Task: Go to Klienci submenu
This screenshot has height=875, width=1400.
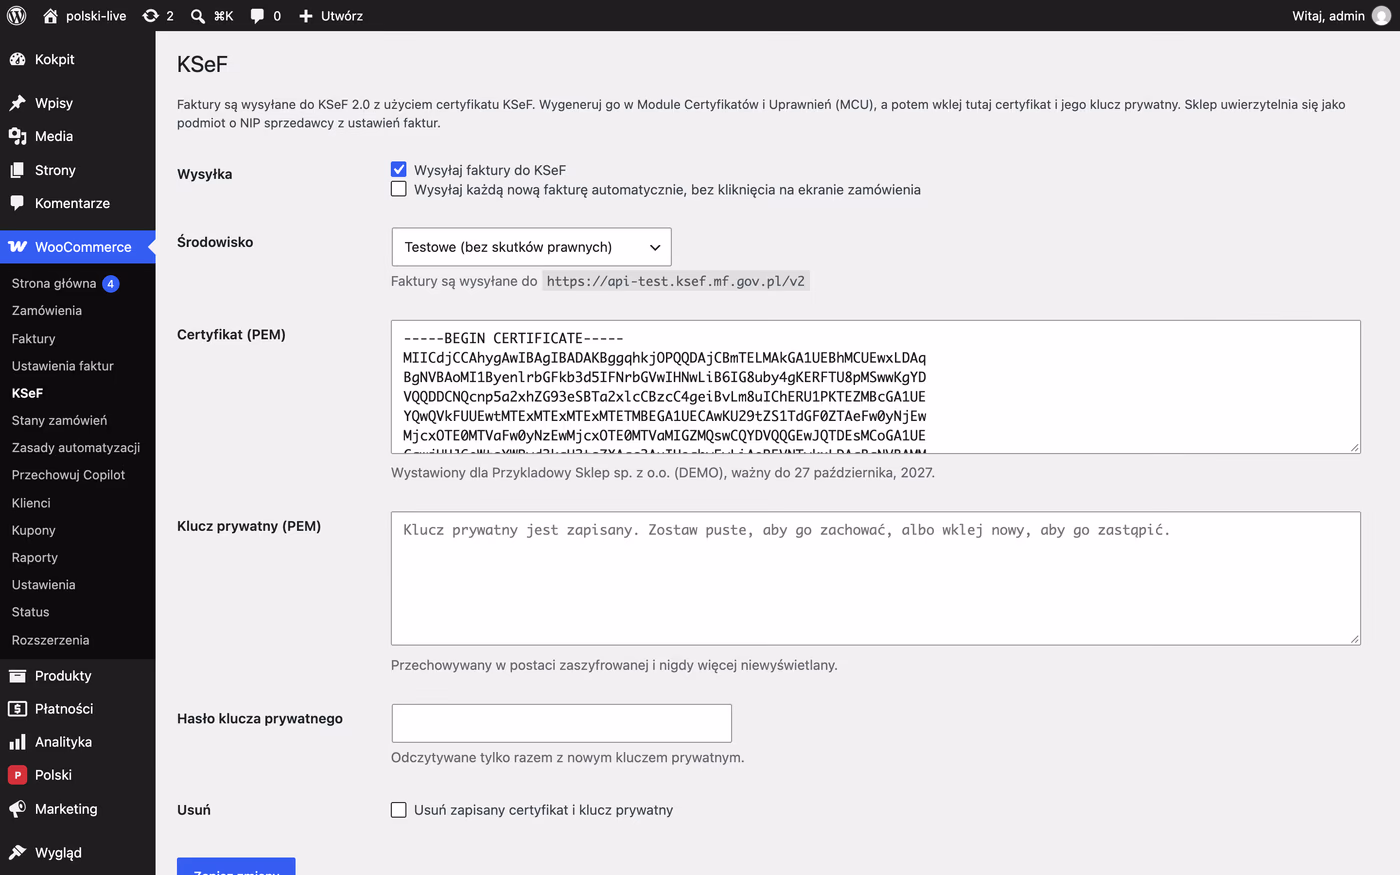Action: (x=31, y=503)
